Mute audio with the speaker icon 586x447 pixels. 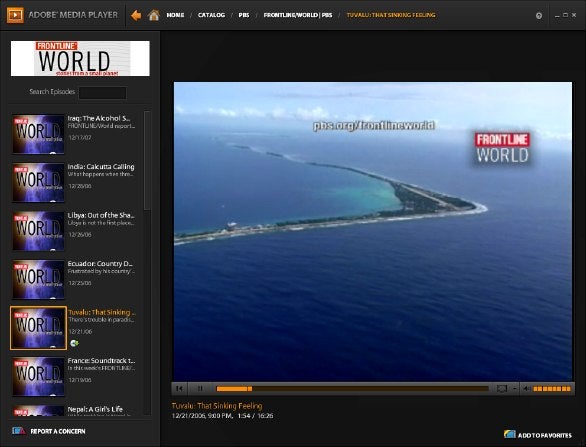point(526,389)
